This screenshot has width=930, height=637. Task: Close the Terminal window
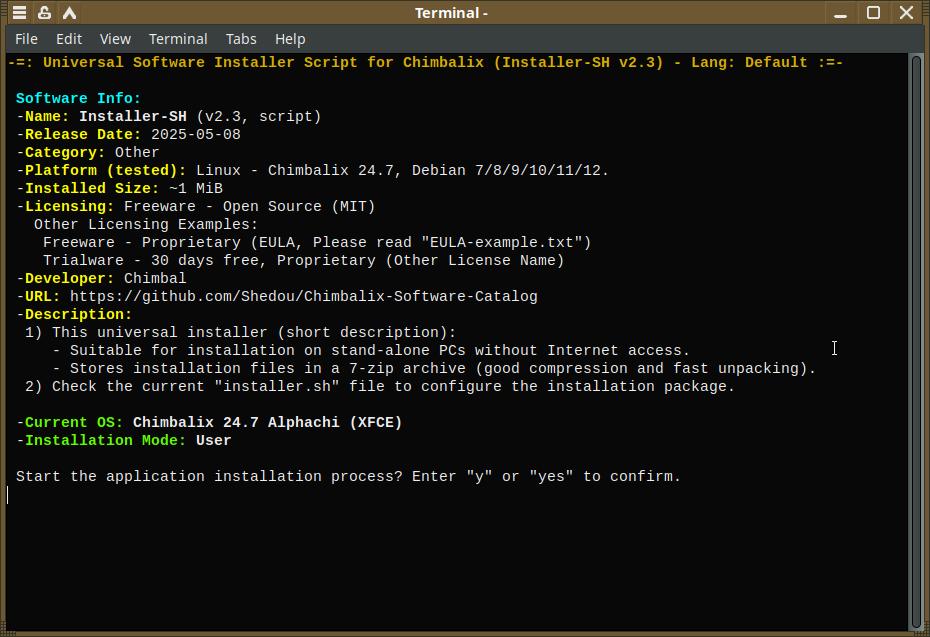coord(906,13)
